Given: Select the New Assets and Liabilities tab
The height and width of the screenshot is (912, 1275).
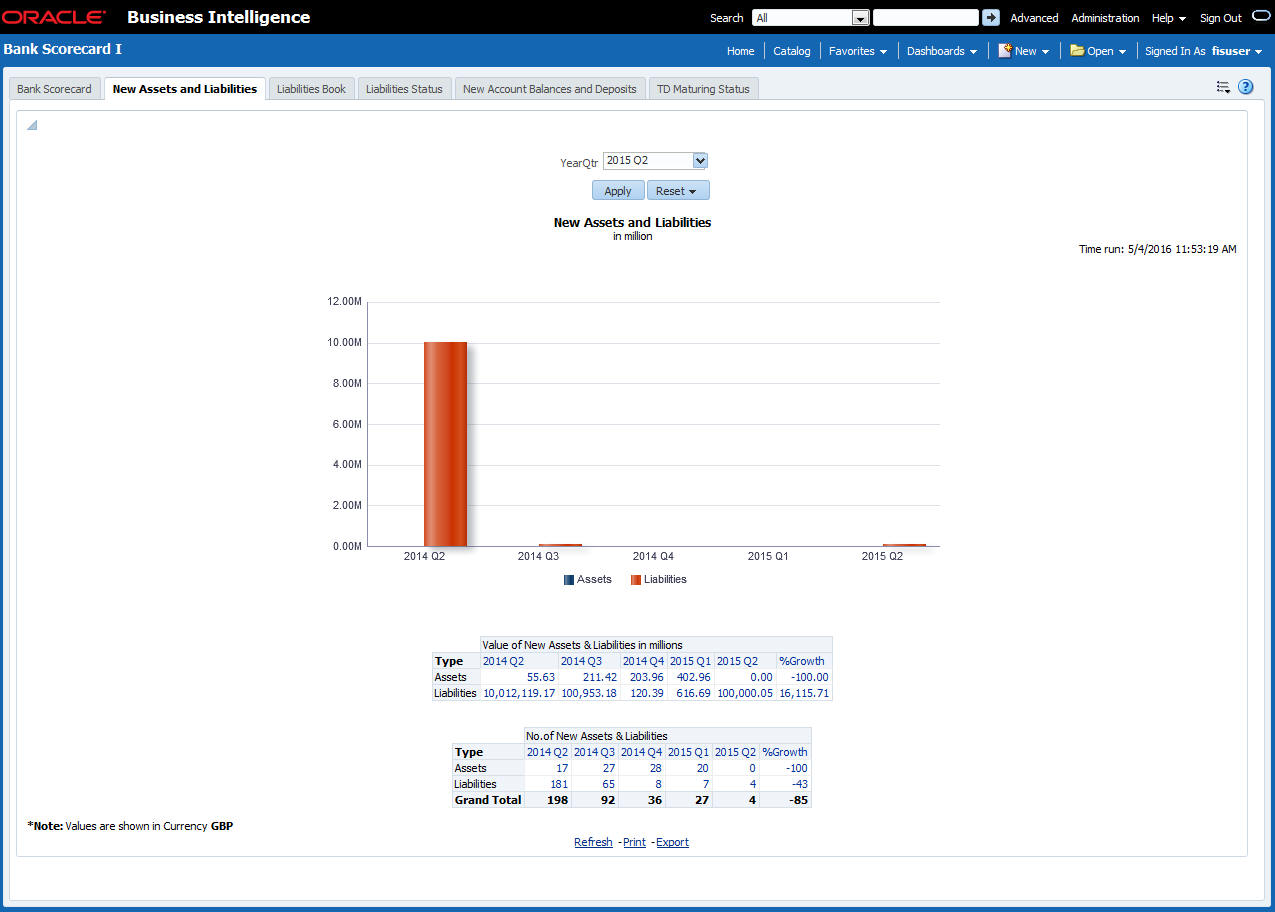Looking at the screenshot, I should point(185,89).
